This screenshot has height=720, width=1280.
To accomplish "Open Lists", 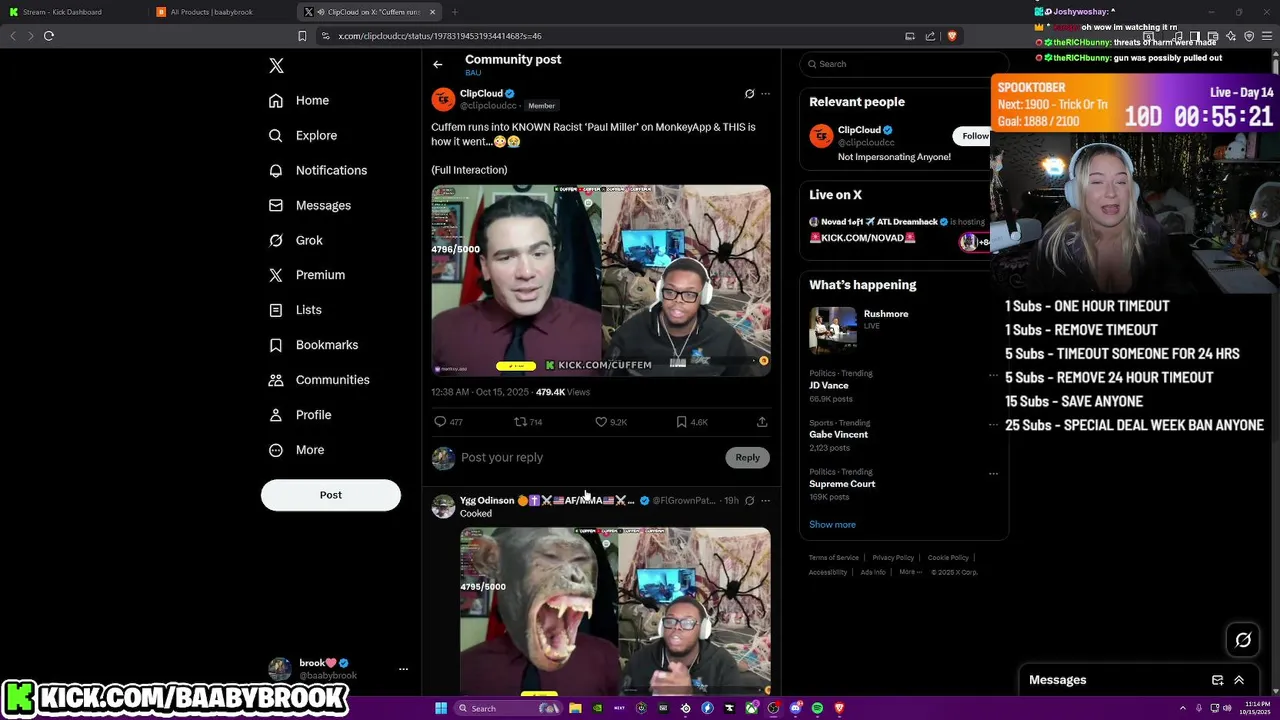I will click(295, 310).
